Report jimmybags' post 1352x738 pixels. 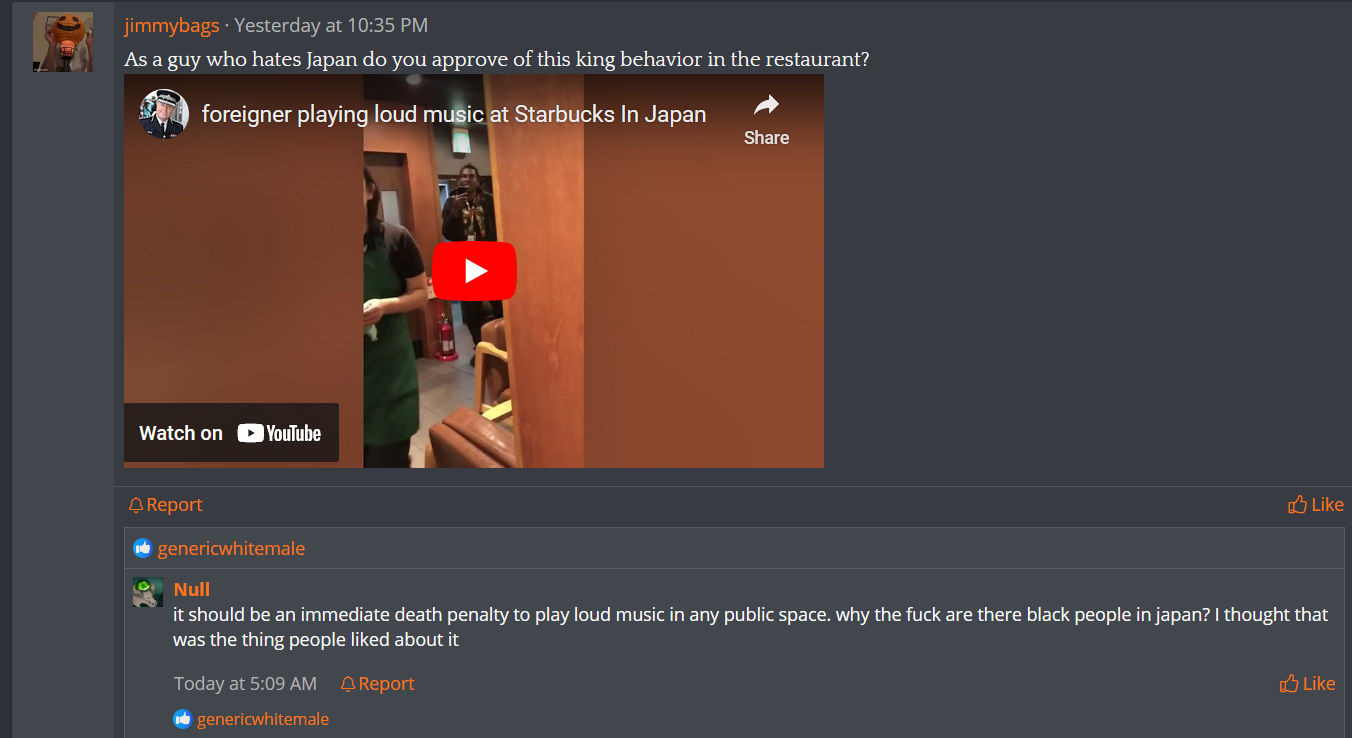(x=166, y=505)
